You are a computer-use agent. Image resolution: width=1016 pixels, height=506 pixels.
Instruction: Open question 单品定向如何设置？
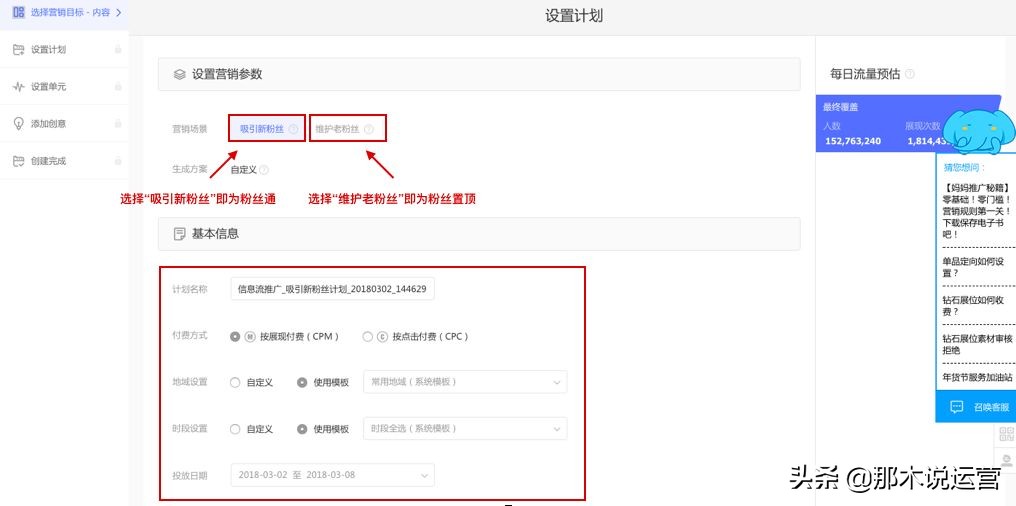point(974,267)
